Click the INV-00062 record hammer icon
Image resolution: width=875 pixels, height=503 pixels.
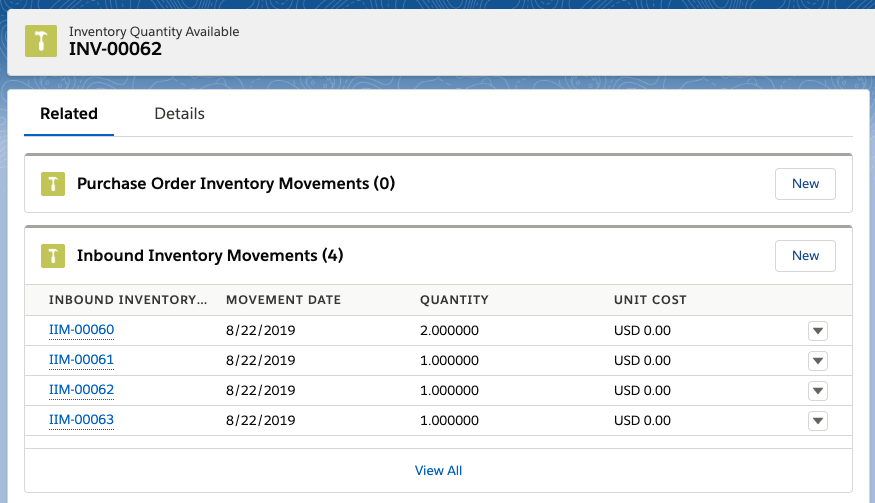(x=41, y=41)
